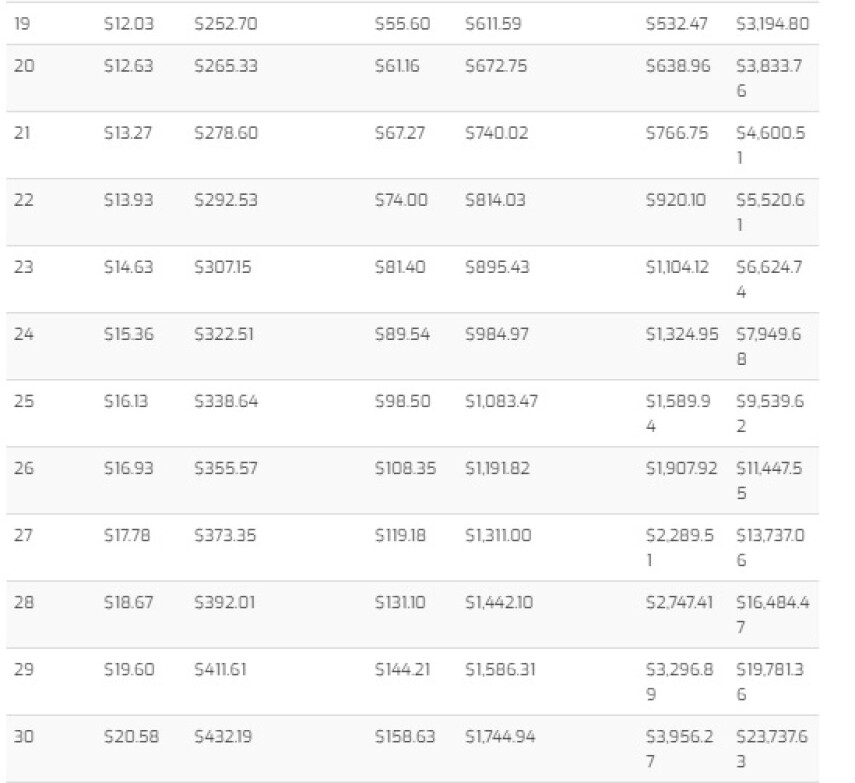Screen dimensions: 855x783
Task: Select the $392.01 cell in row 28
Action: click(225, 603)
